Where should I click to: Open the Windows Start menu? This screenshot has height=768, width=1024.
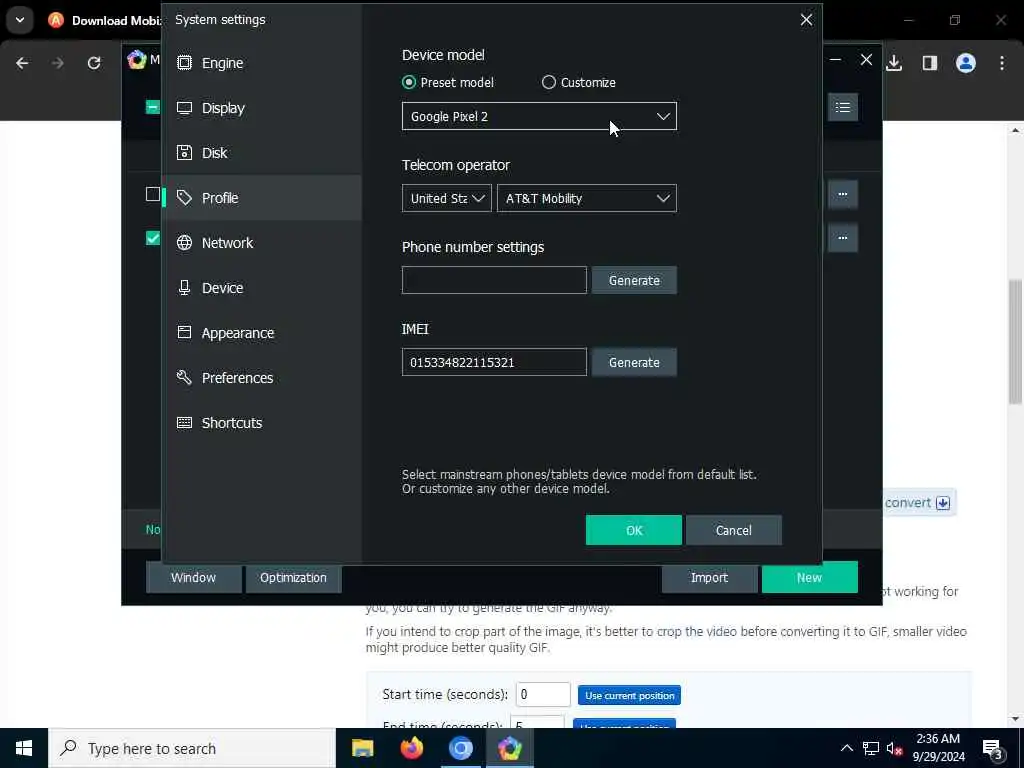24,748
